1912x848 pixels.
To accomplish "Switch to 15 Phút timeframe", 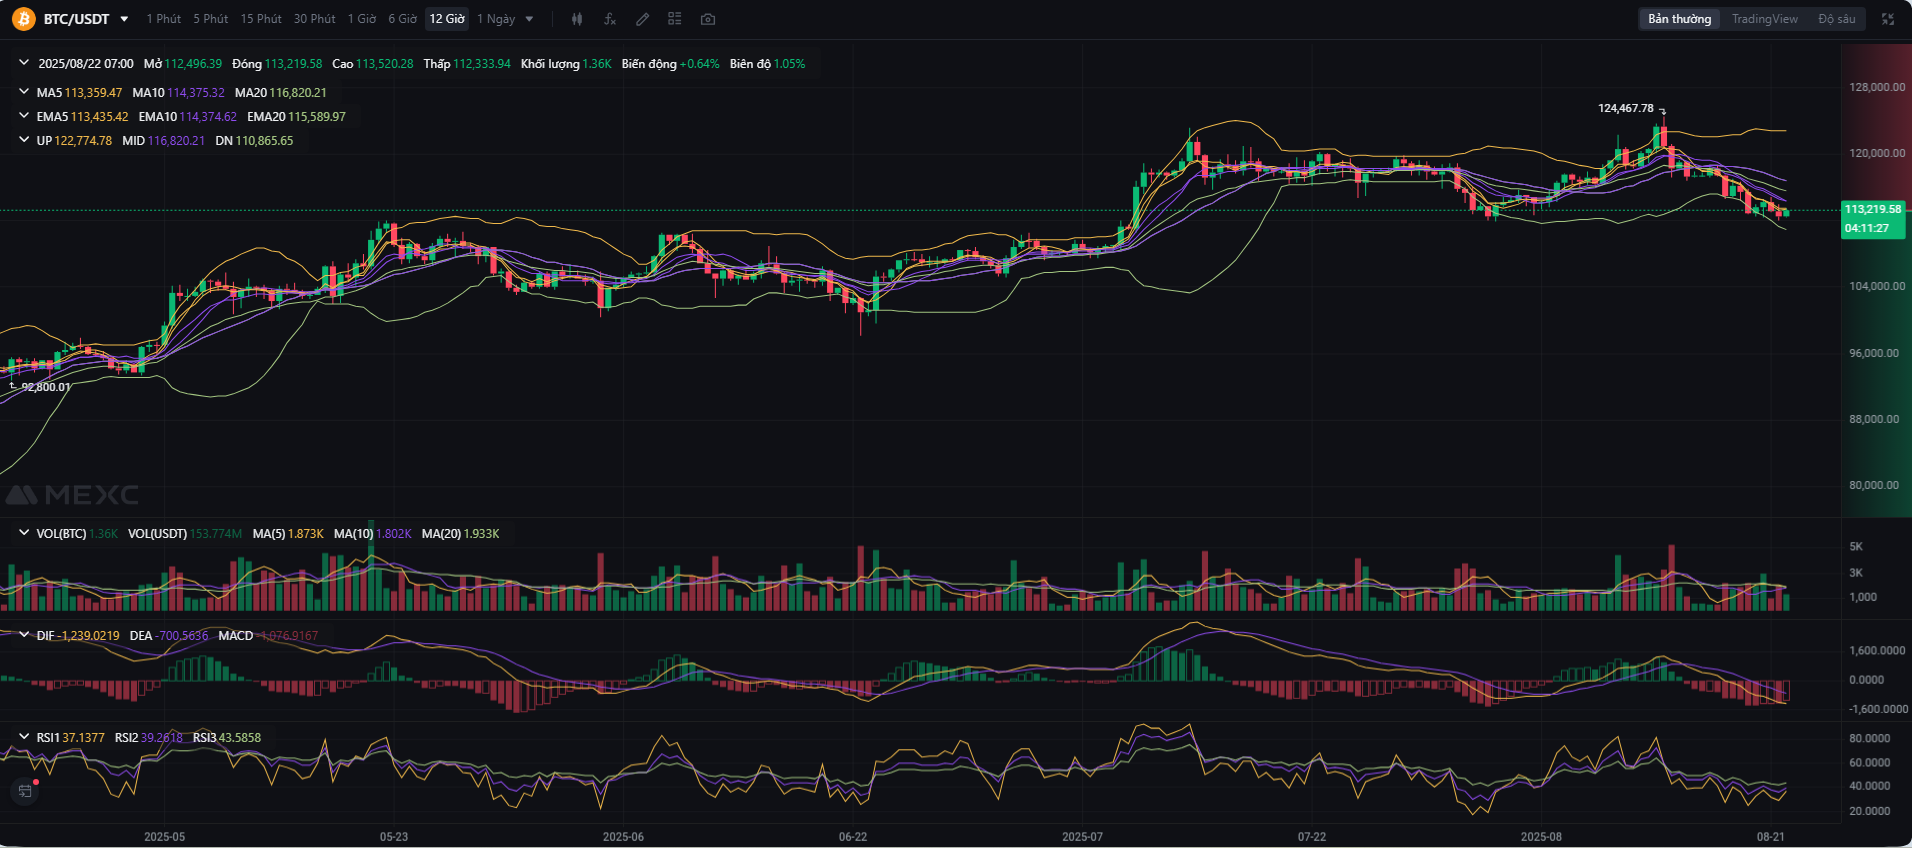I will [x=261, y=19].
